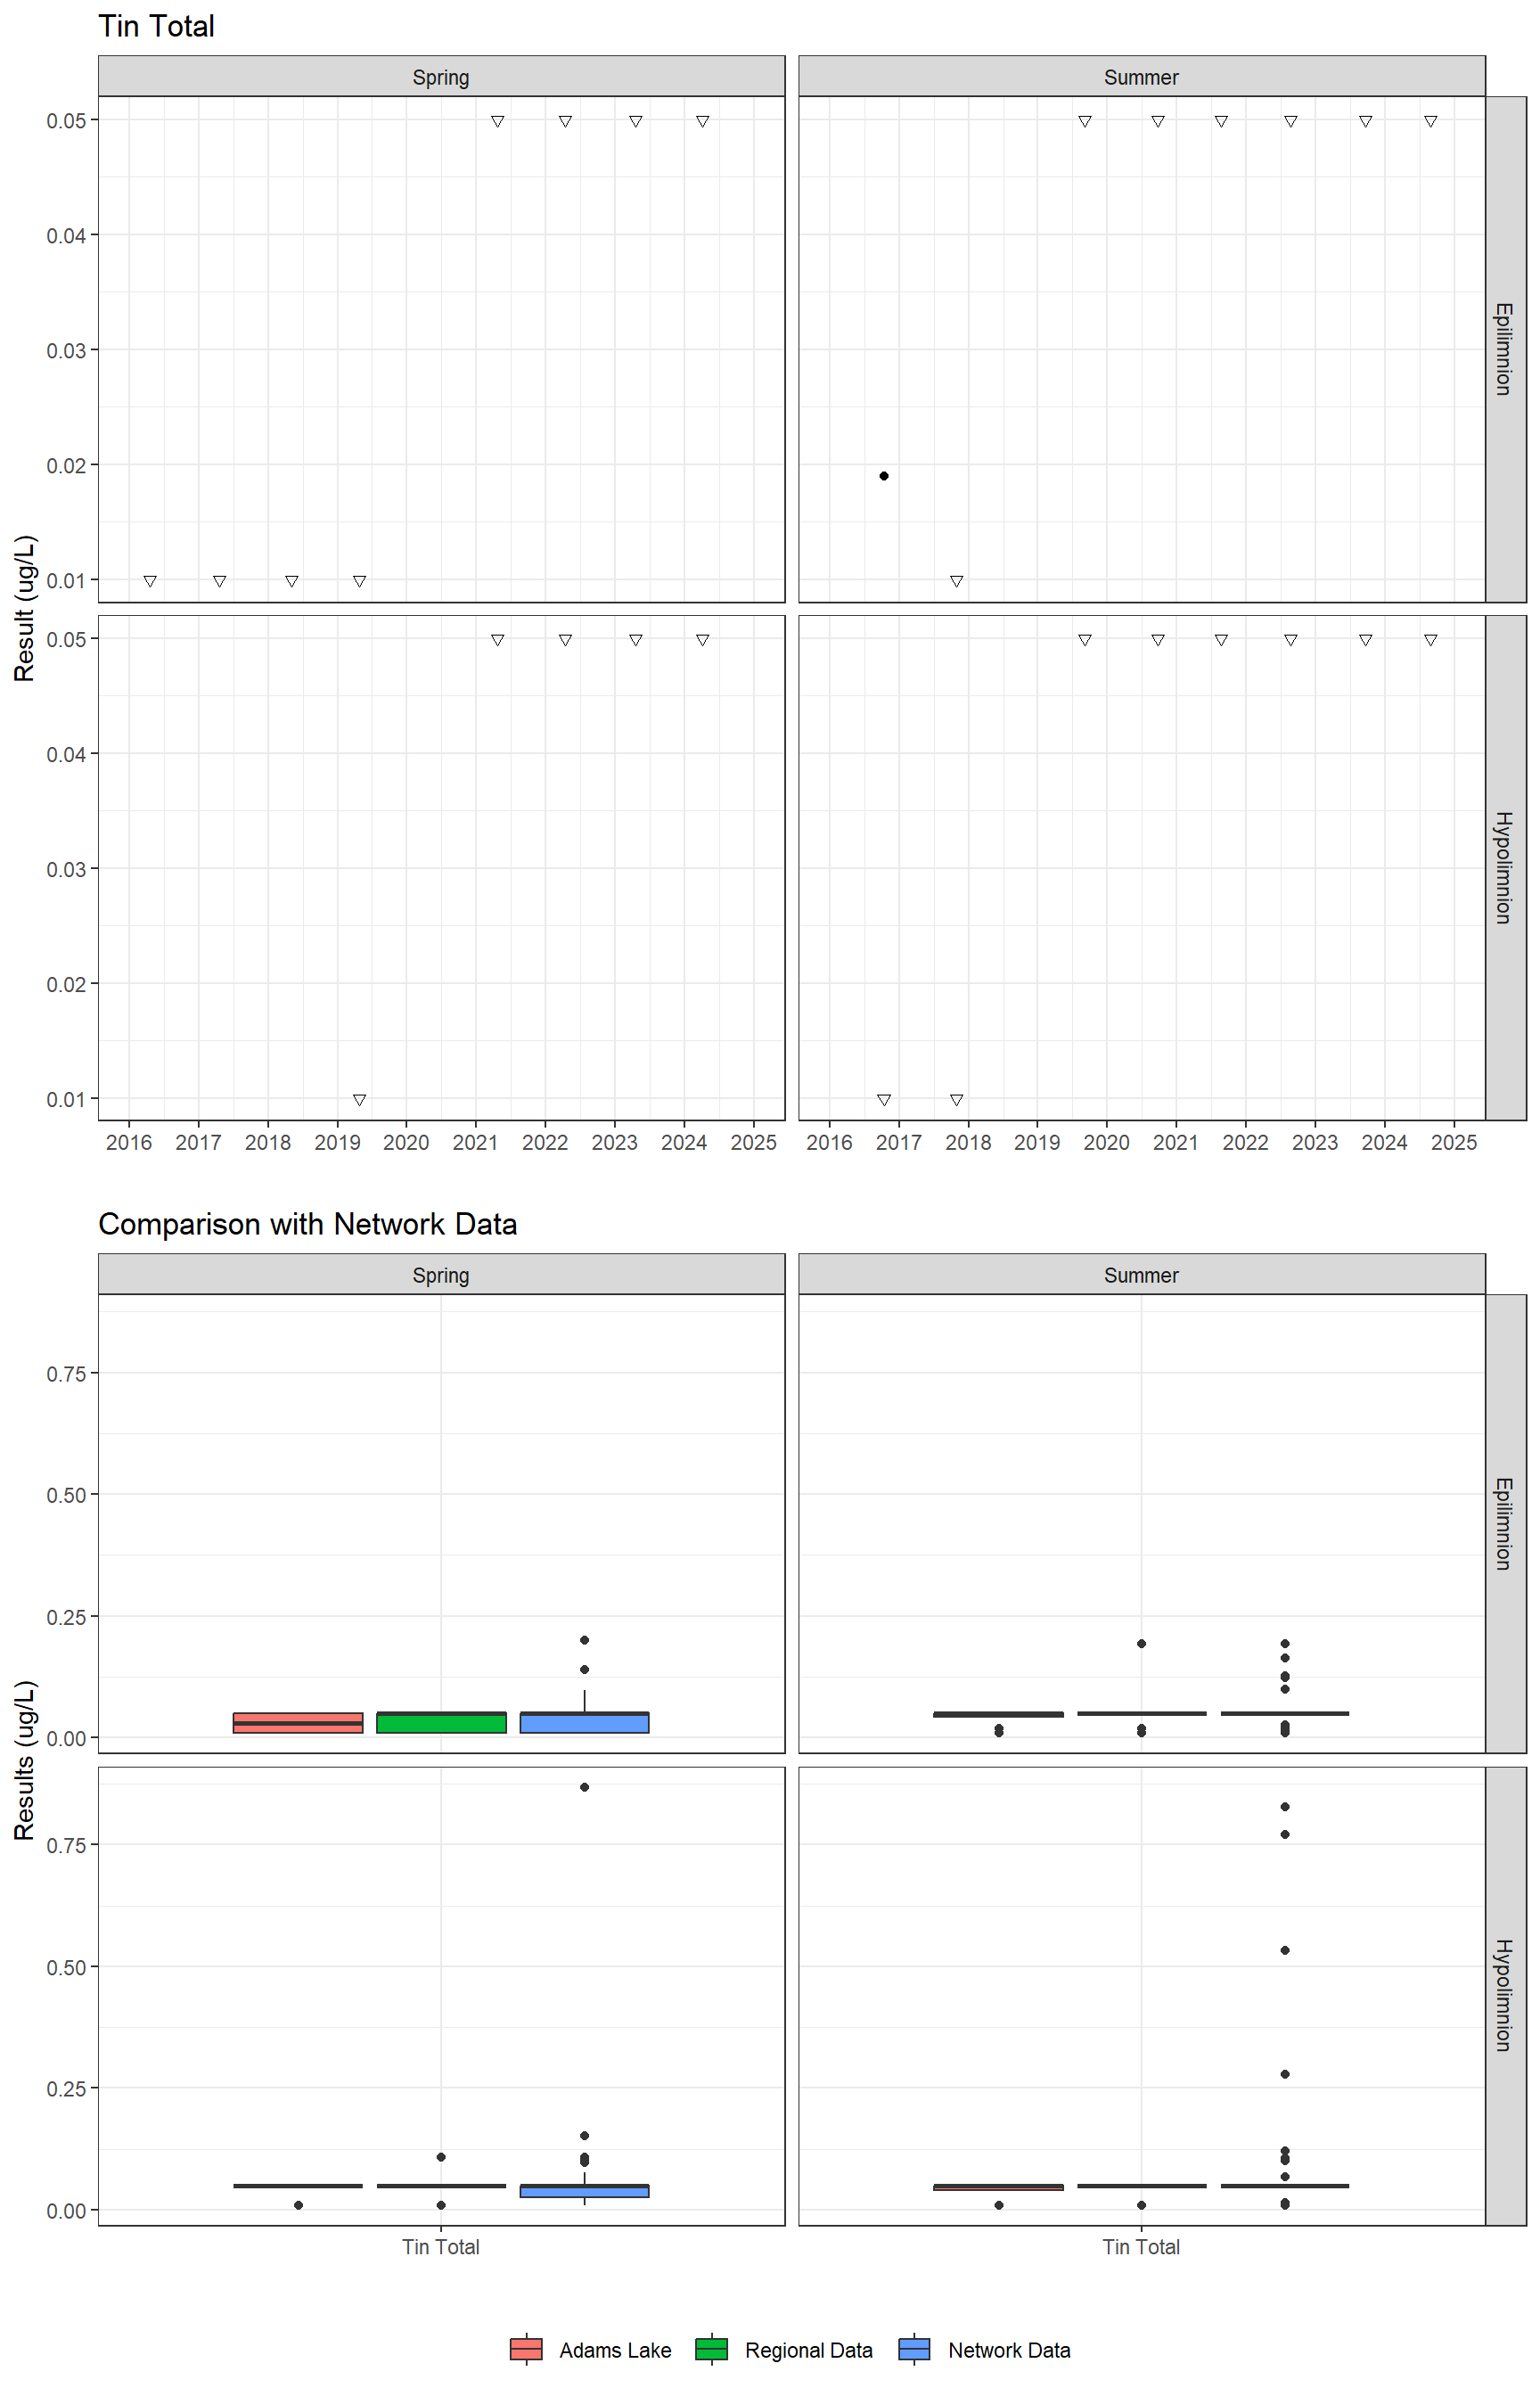Click the 2025 tick label under the Spring panel
Image resolution: width=1540 pixels, height=2396 pixels.
click(753, 1143)
